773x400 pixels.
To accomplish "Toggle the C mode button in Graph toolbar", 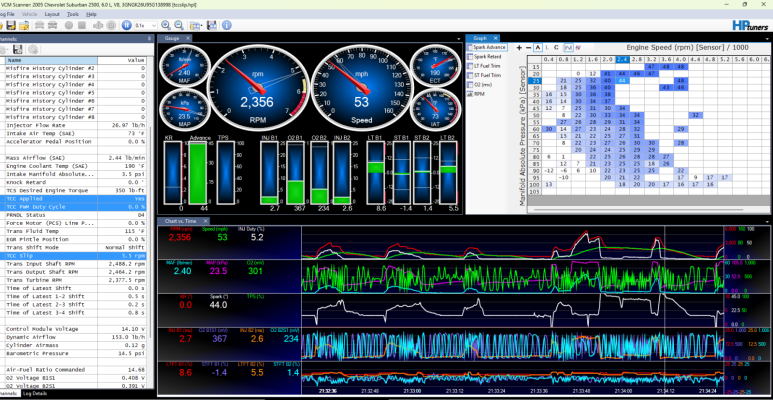I will pyautogui.click(x=556, y=48).
